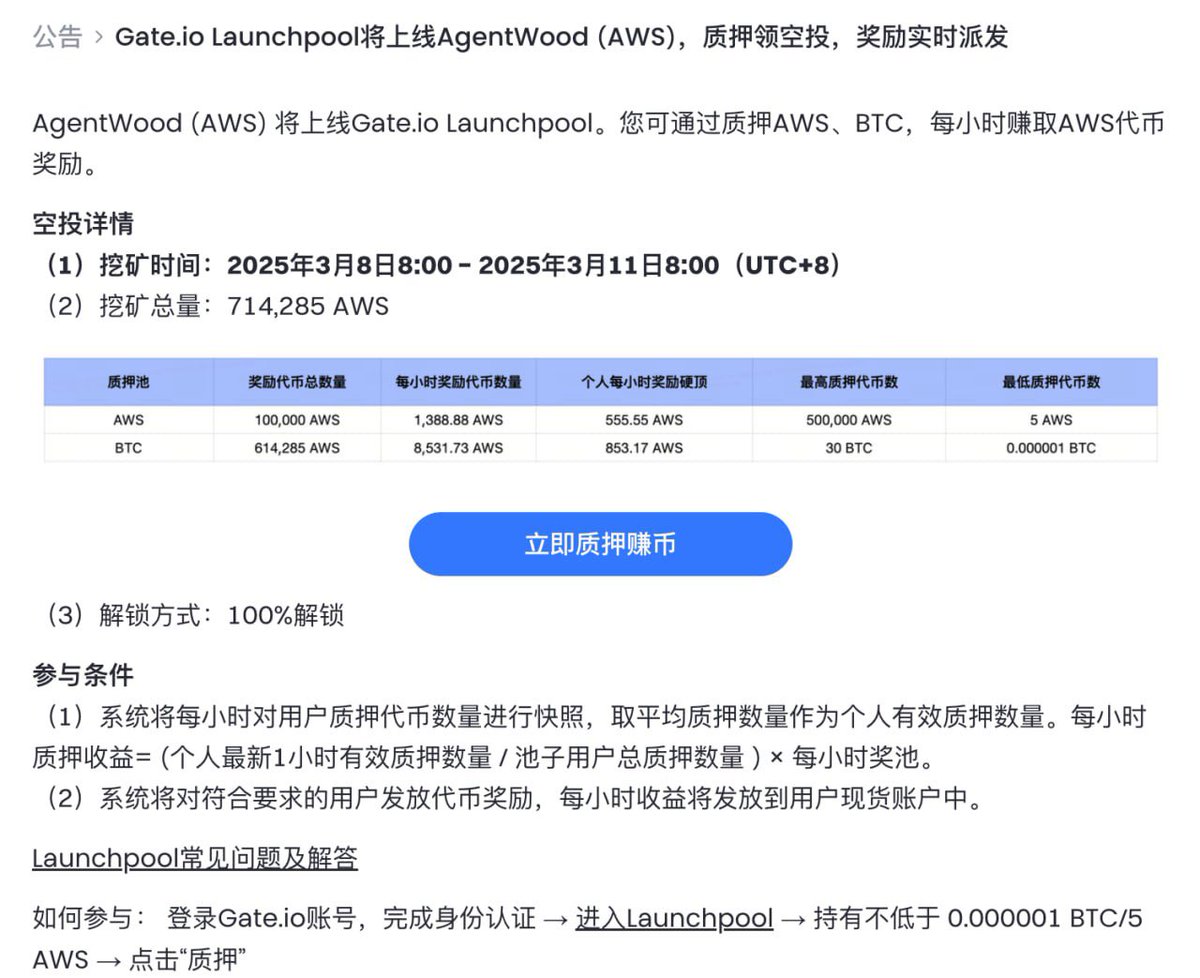Viewport: 1200px width, 978px height.
Task: Click the 挖矿总量 714,285 AWS line
Action: point(215,306)
